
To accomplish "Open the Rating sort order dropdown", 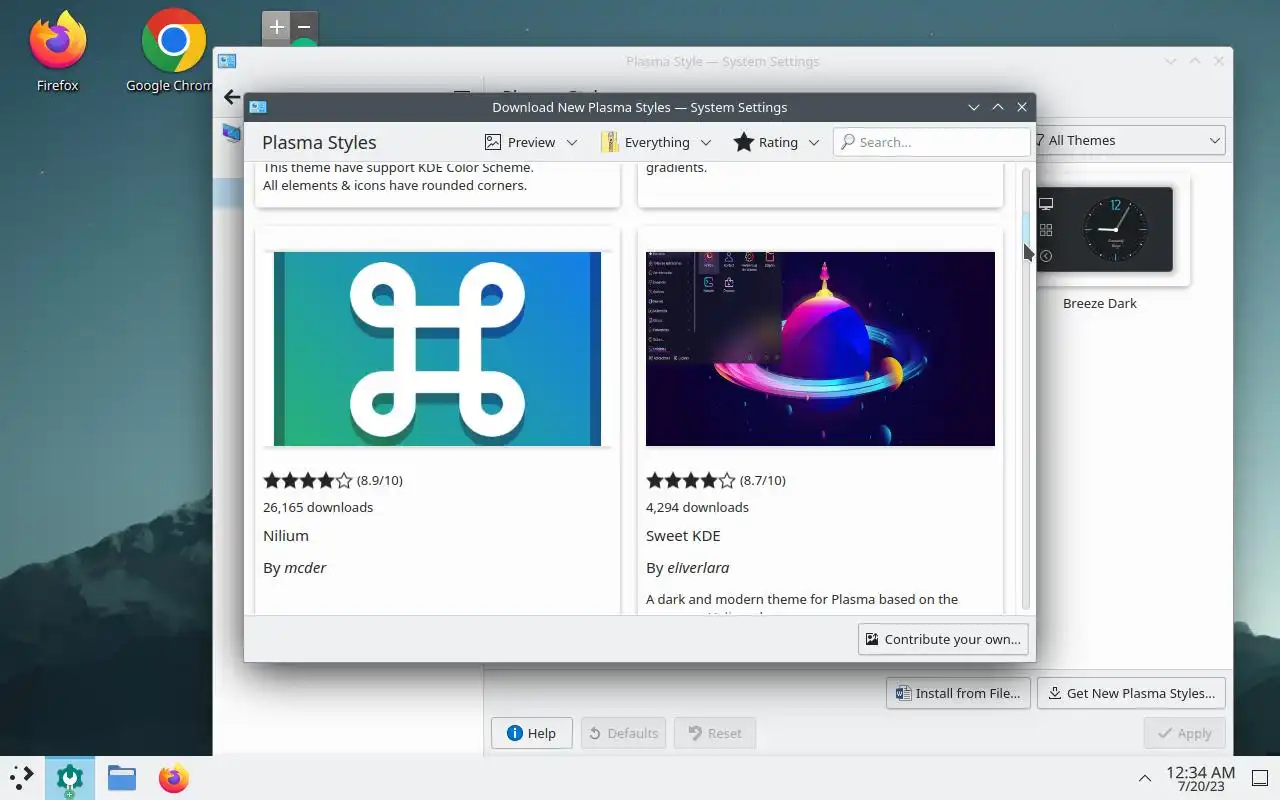I will pyautogui.click(x=776, y=142).
